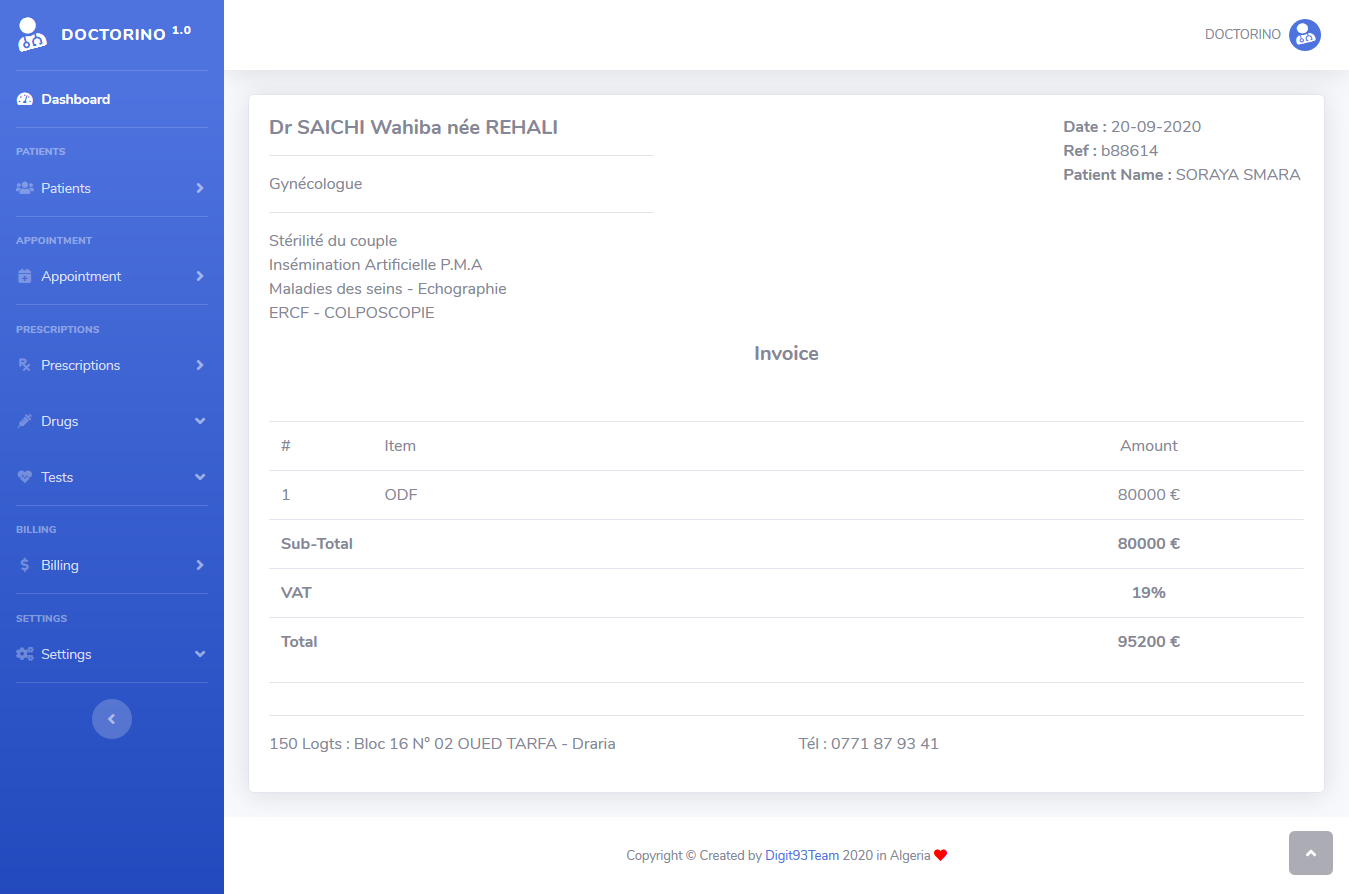Screen dimensions: 1349x894
Task: Click the Settings gears icon
Action: (x=25, y=654)
